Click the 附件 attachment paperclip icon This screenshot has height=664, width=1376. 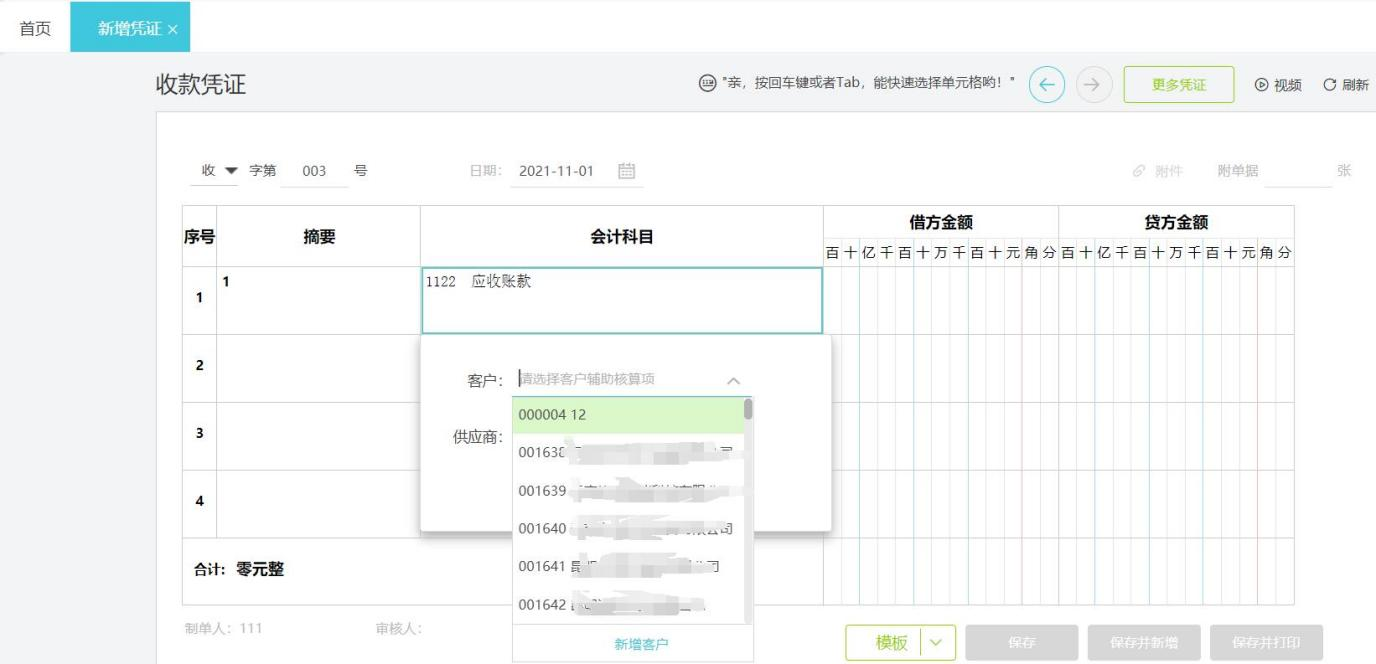click(1138, 171)
